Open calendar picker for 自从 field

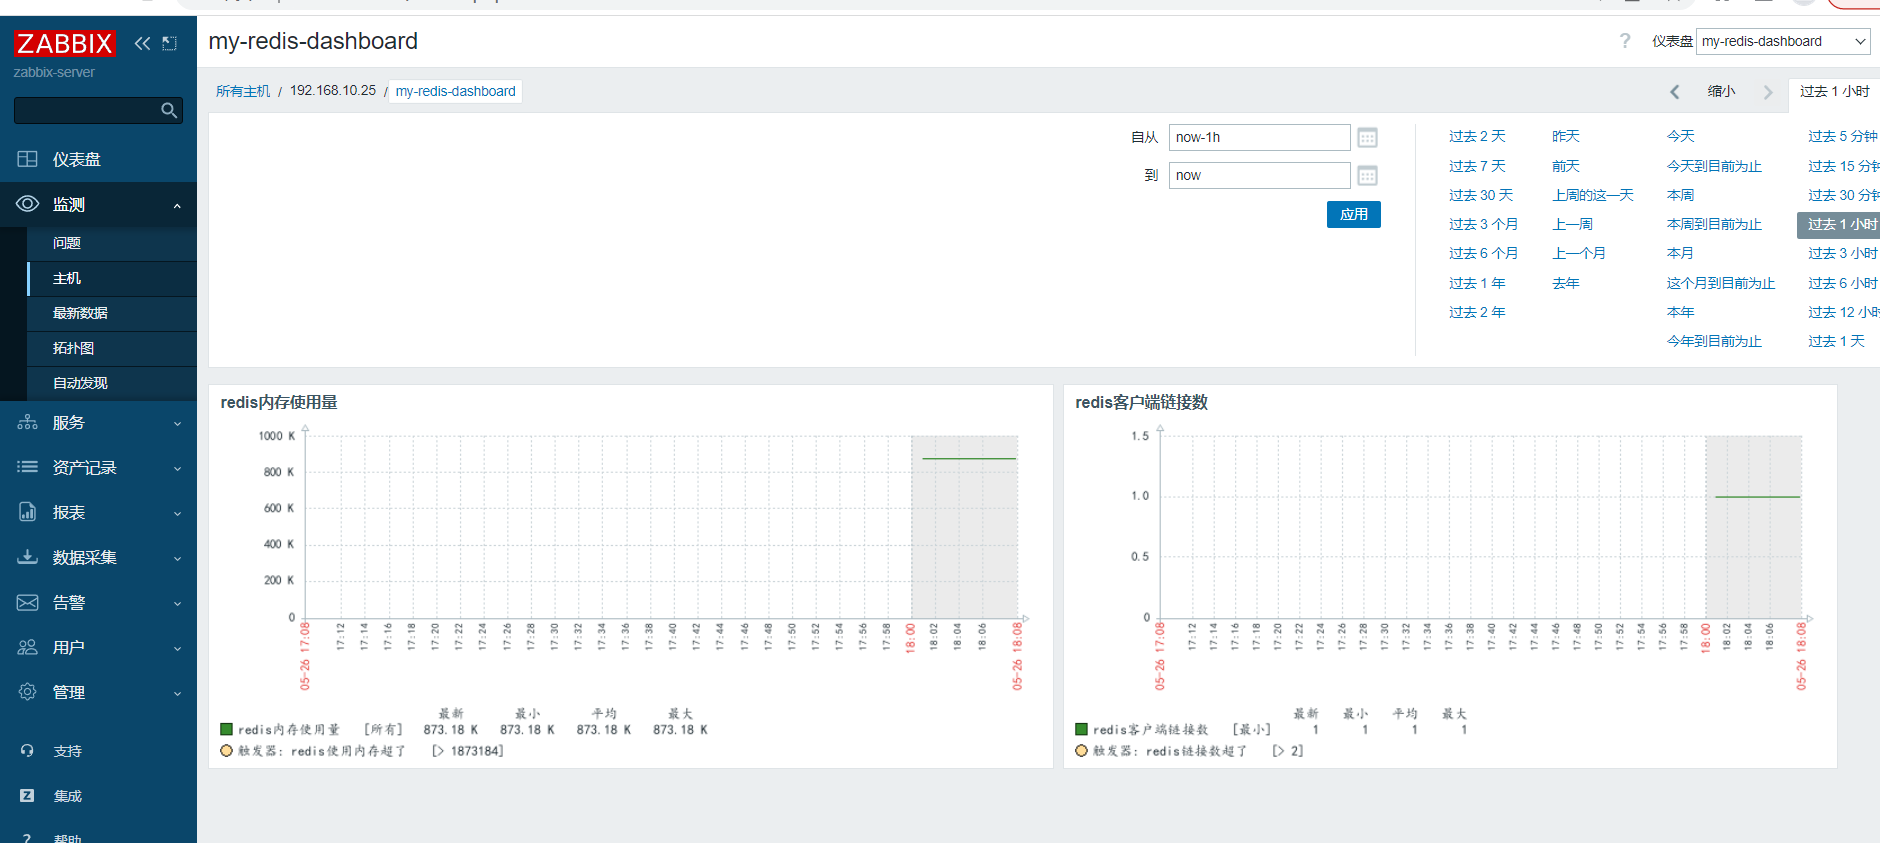click(x=1367, y=138)
